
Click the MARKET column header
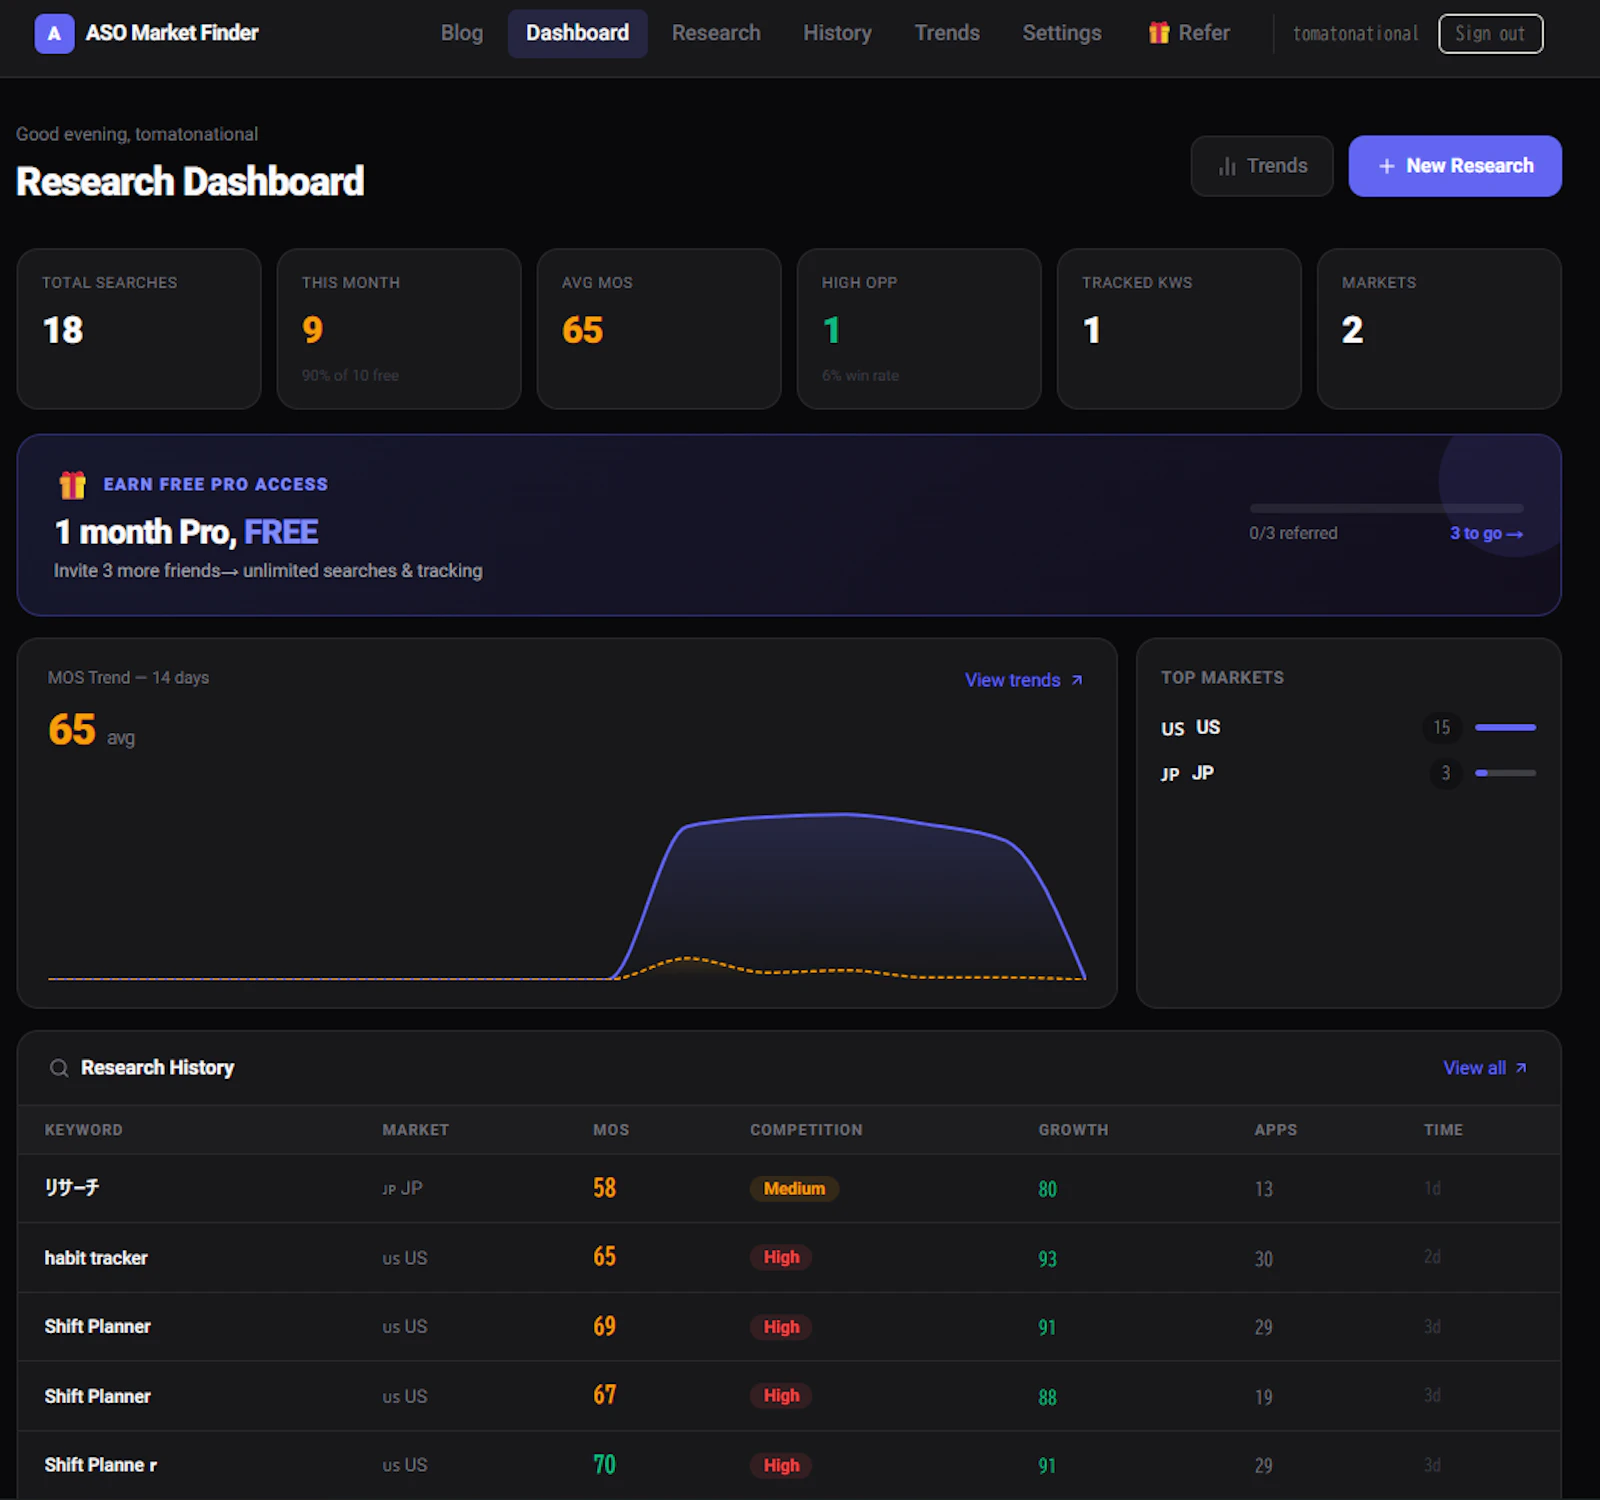pyautogui.click(x=415, y=1130)
